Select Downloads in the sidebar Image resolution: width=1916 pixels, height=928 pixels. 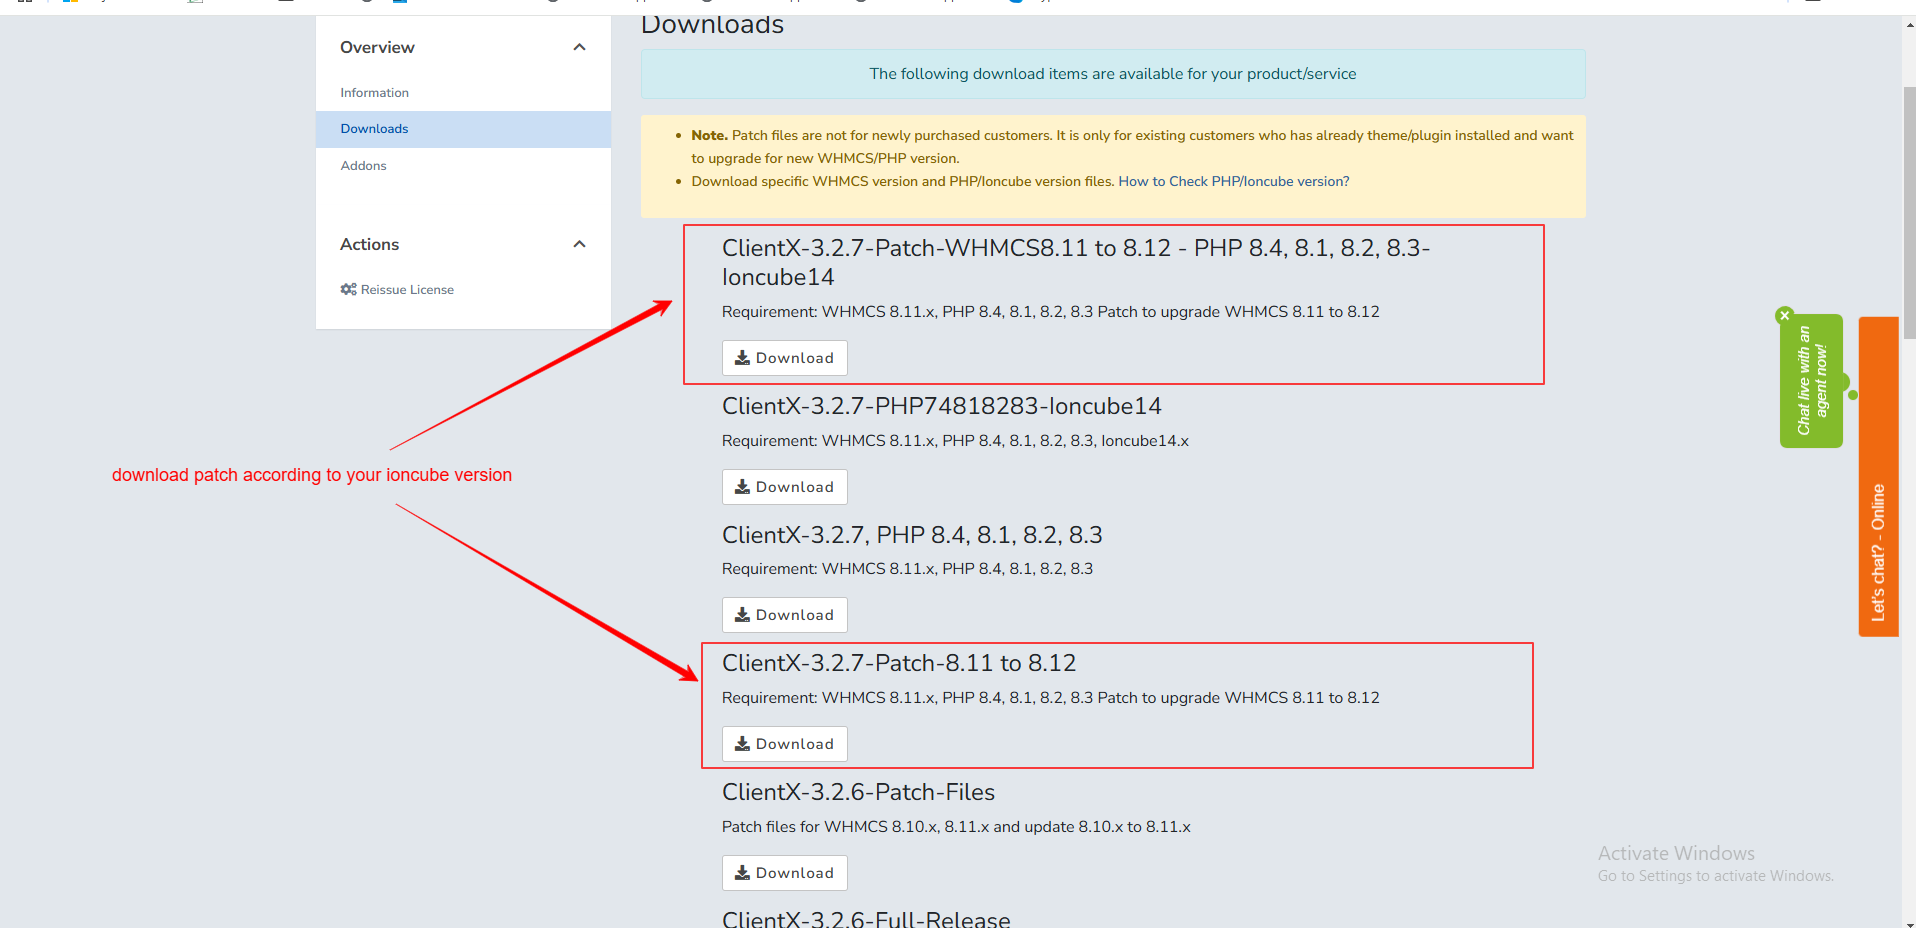click(x=374, y=129)
